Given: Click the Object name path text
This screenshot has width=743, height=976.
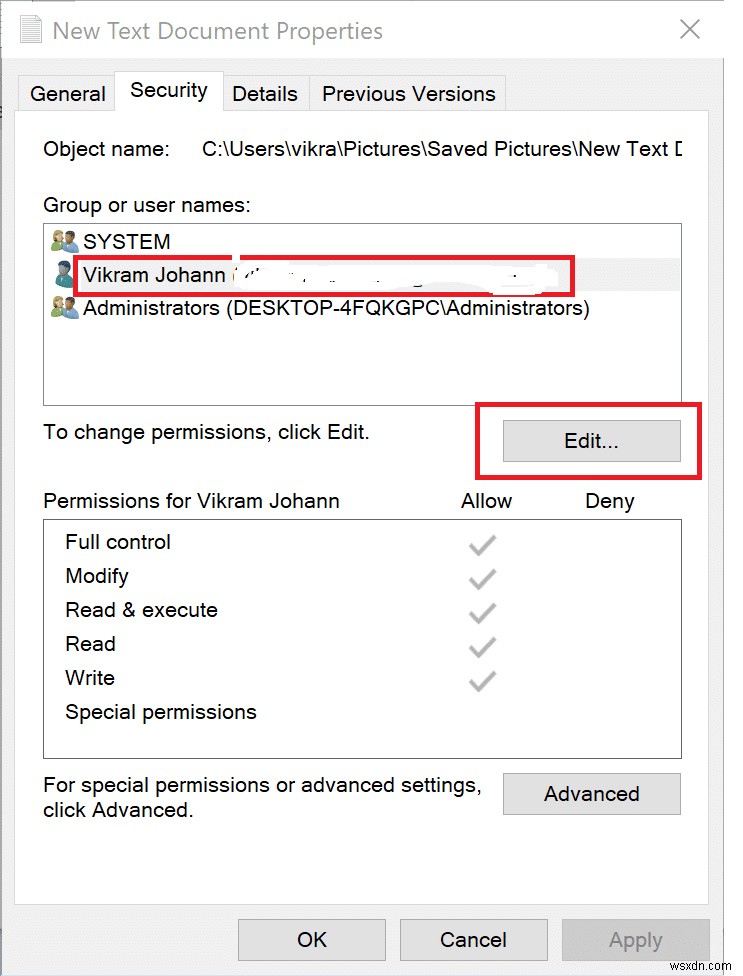Looking at the screenshot, I should coord(441,149).
